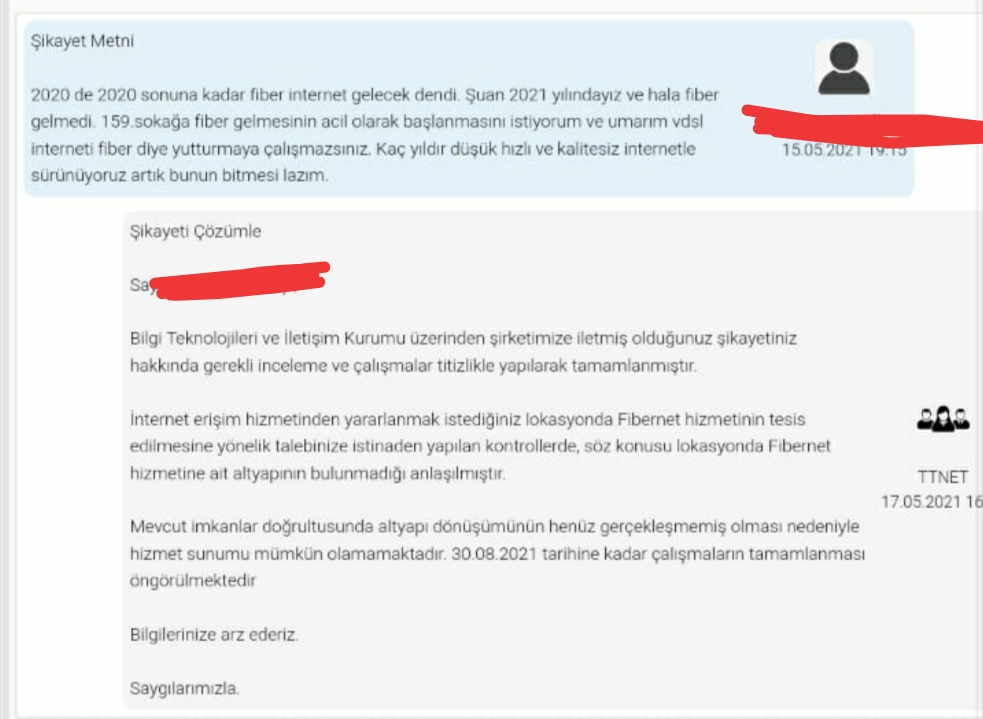Click the TTNET support team icon
The height and width of the screenshot is (719, 983).
click(x=943, y=419)
